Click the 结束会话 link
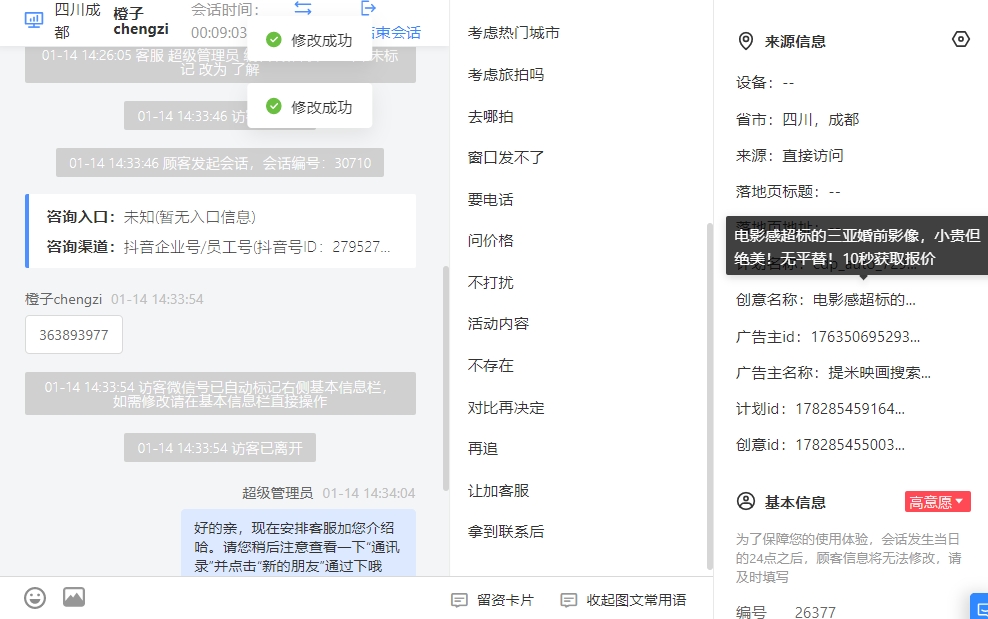This screenshot has width=988, height=619. (397, 33)
